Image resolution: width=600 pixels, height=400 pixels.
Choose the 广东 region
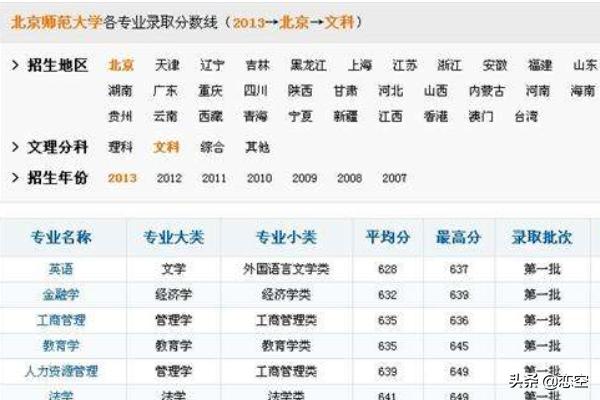coord(165,91)
